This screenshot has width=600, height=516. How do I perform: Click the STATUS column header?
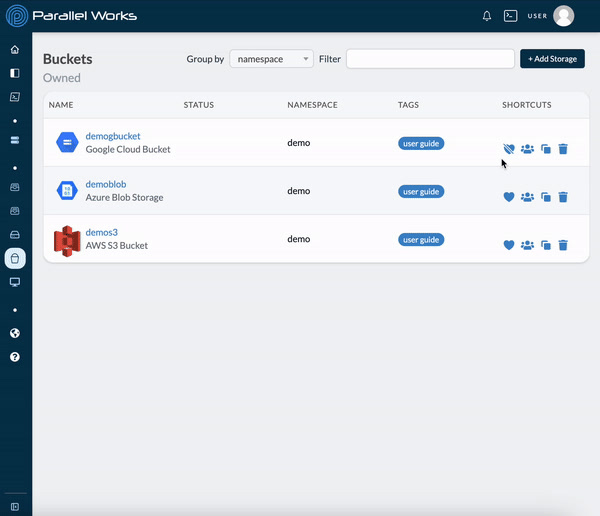[x=199, y=105]
